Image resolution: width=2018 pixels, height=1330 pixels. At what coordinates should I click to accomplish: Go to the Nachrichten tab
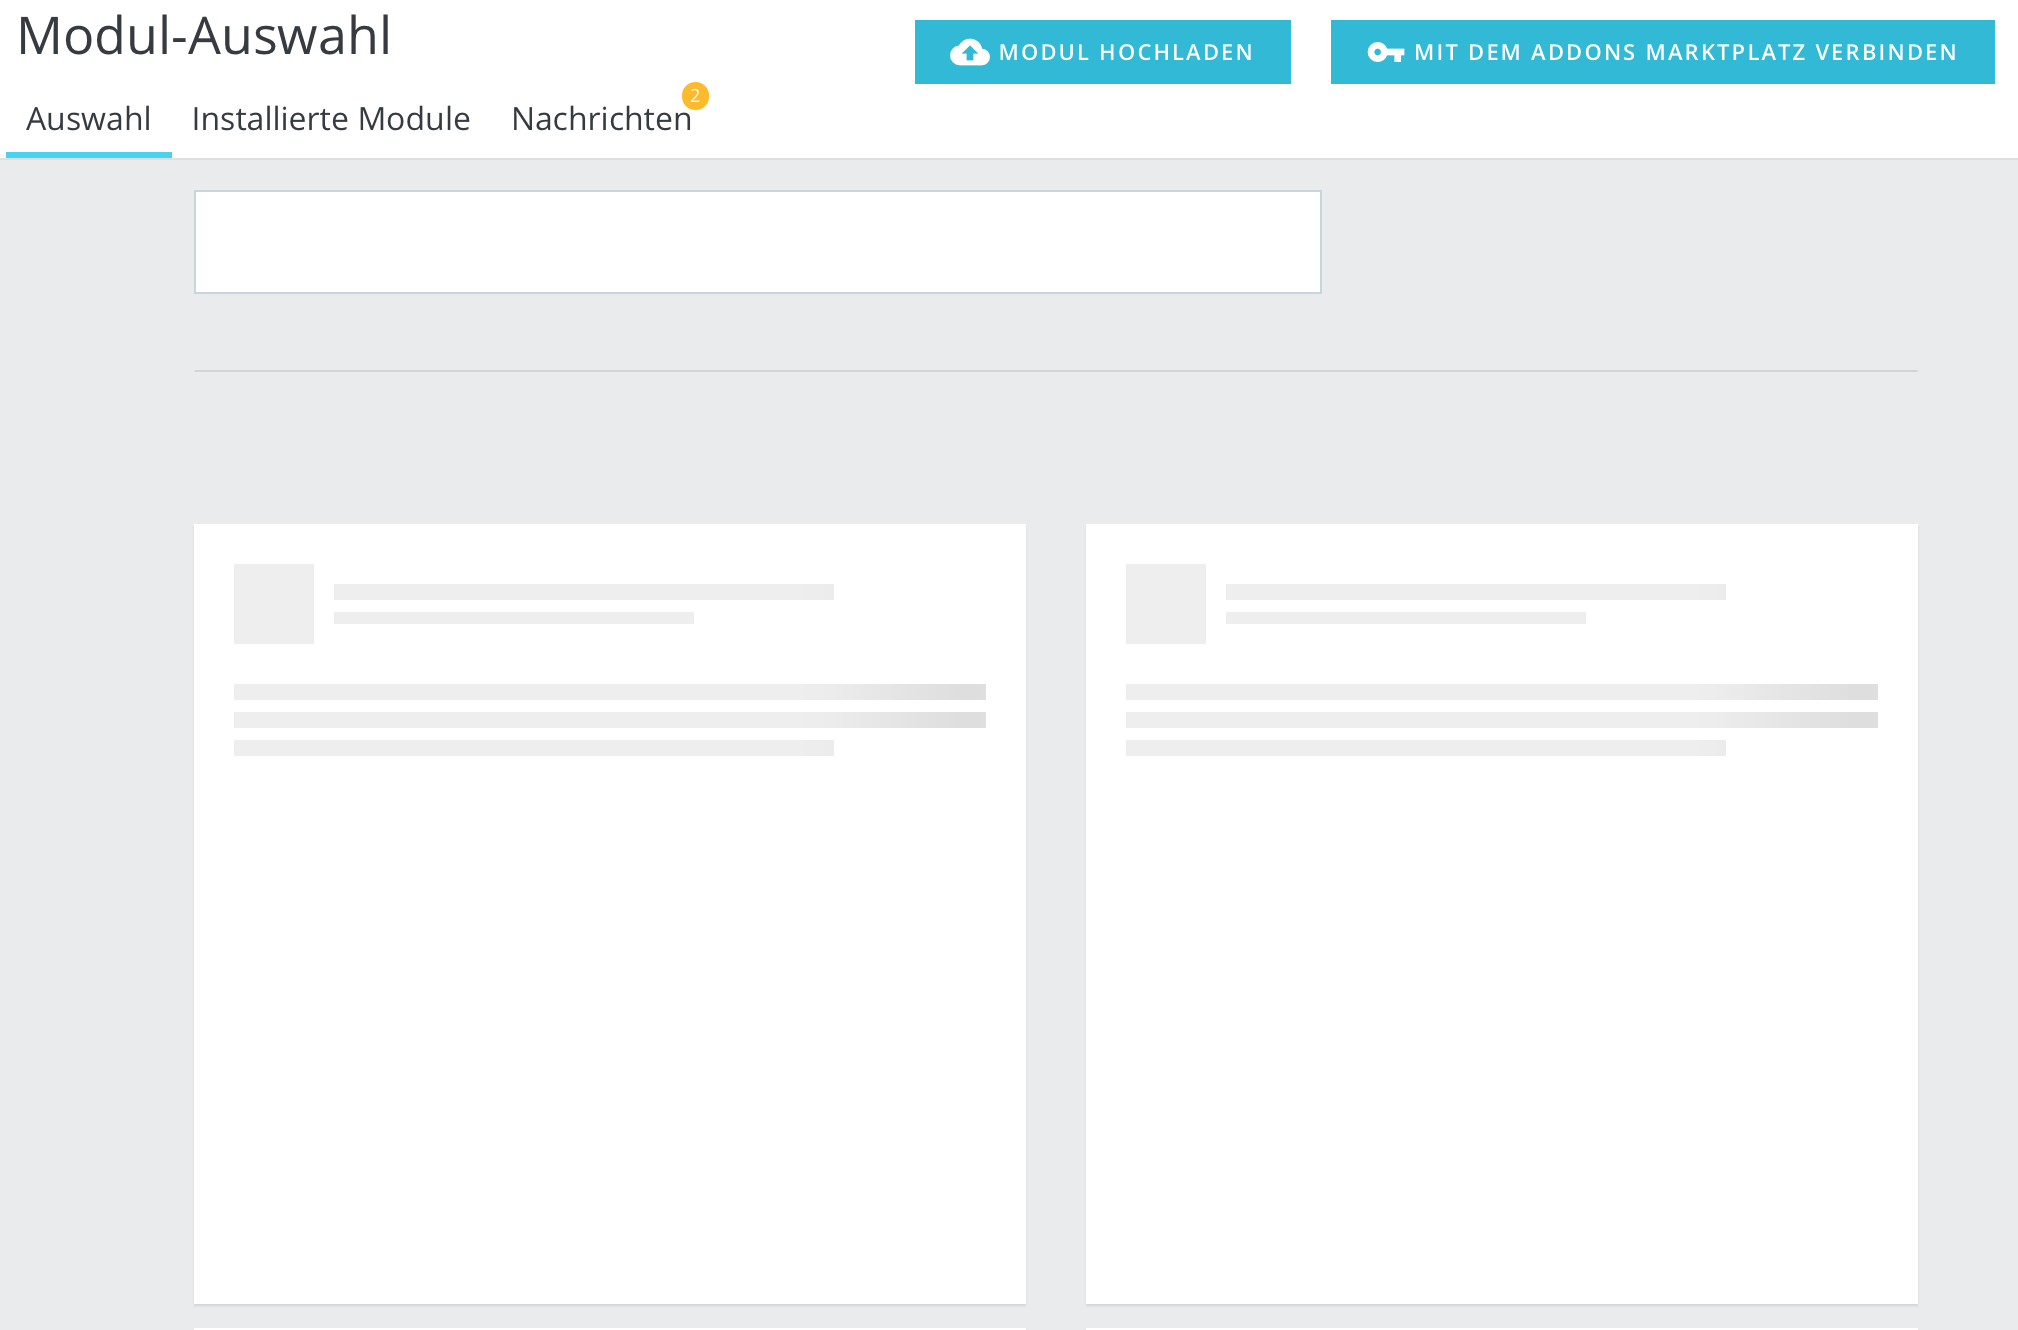tap(601, 119)
